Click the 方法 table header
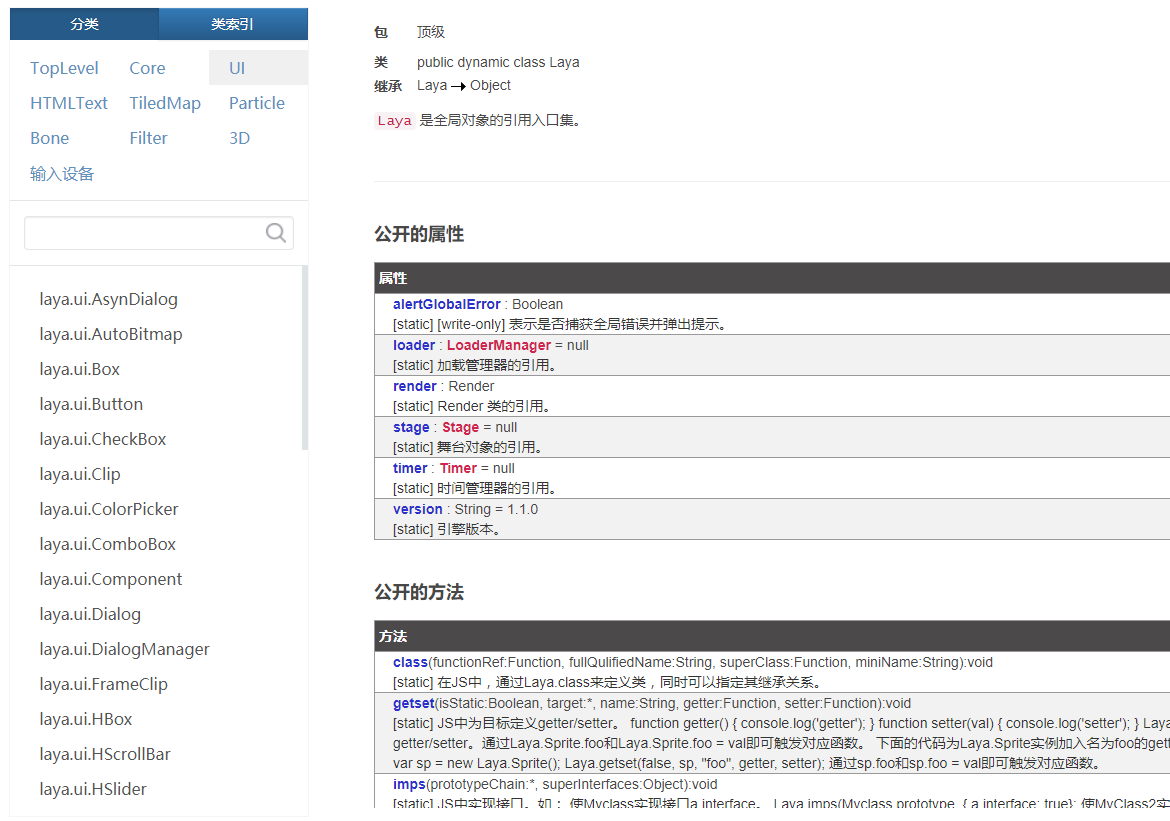Screen dimensions: 1170x821 772,636
